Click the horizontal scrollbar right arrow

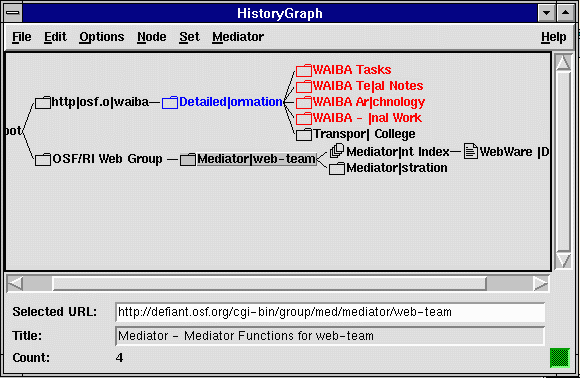coord(540,284)
